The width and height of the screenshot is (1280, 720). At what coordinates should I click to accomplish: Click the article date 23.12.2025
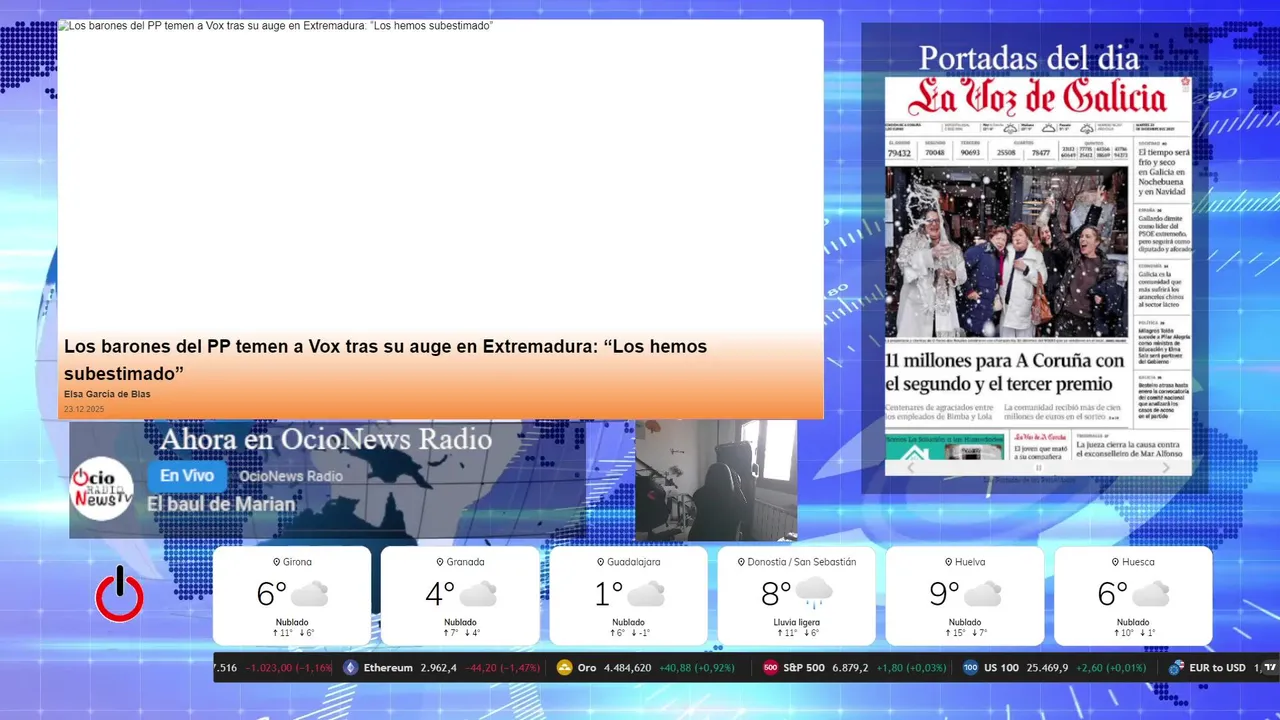tap(84, 410)
